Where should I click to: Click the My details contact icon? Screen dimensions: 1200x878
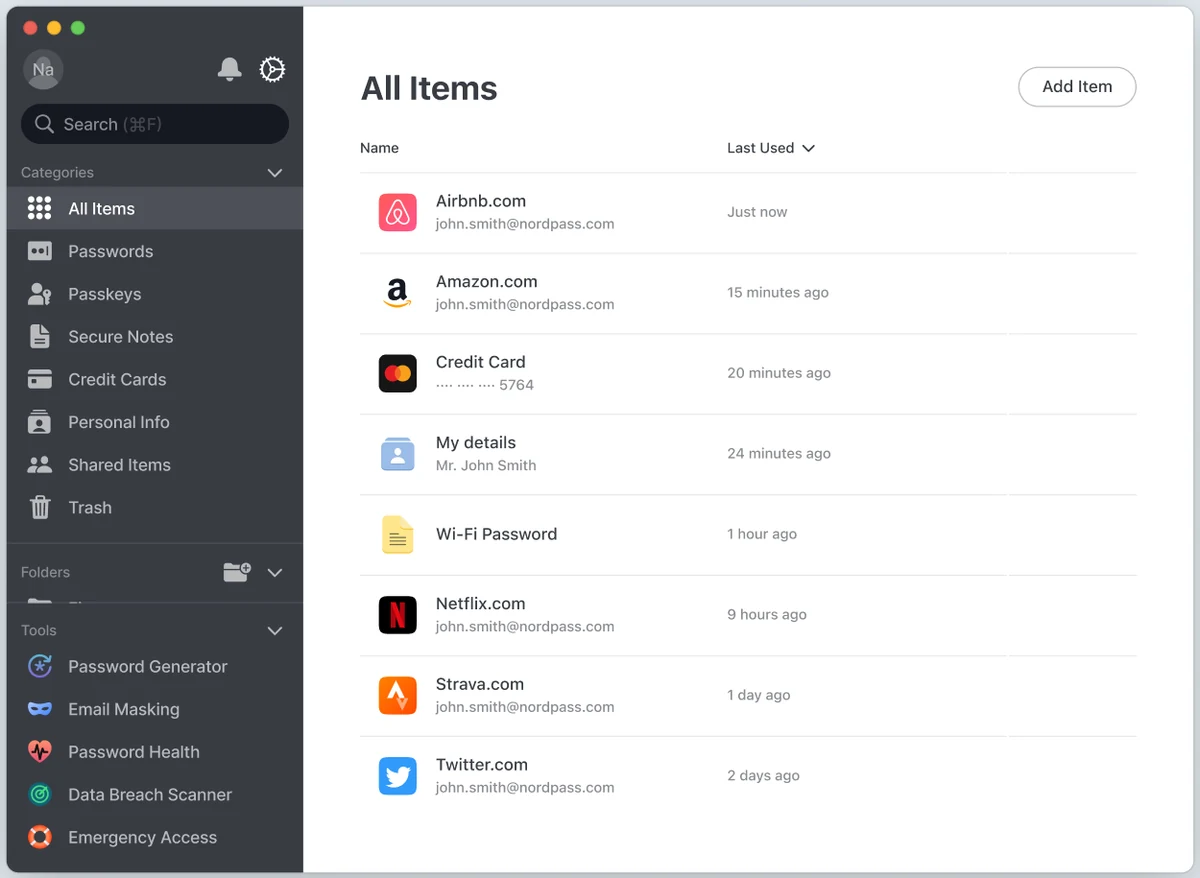[x=397, y=454]
